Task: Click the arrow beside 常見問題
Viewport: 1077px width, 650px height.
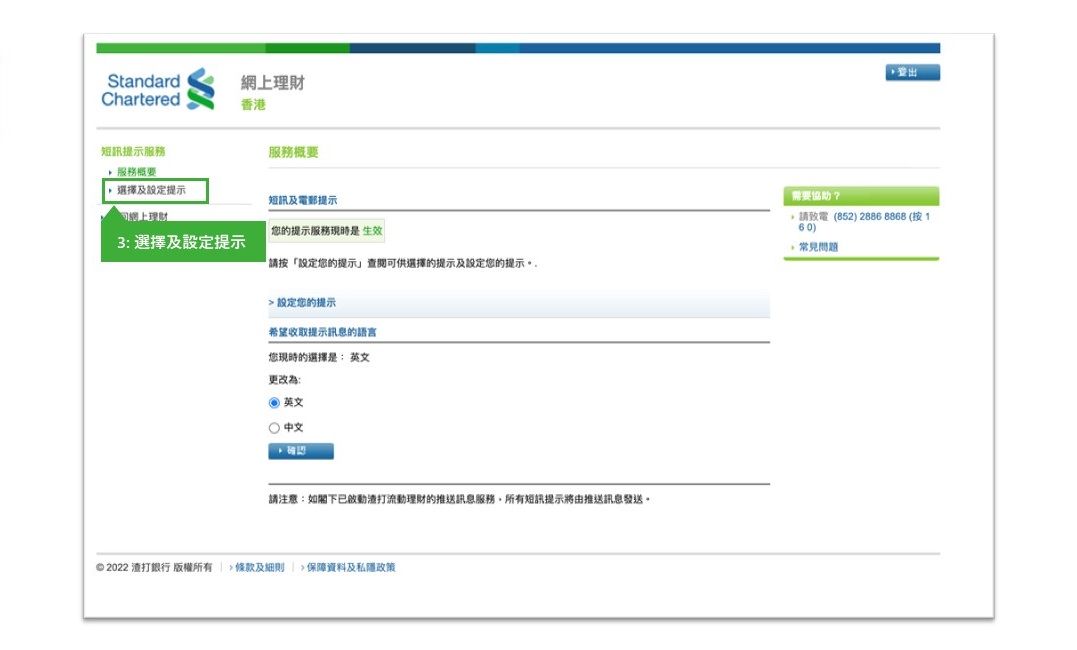Action: point(793,247)
